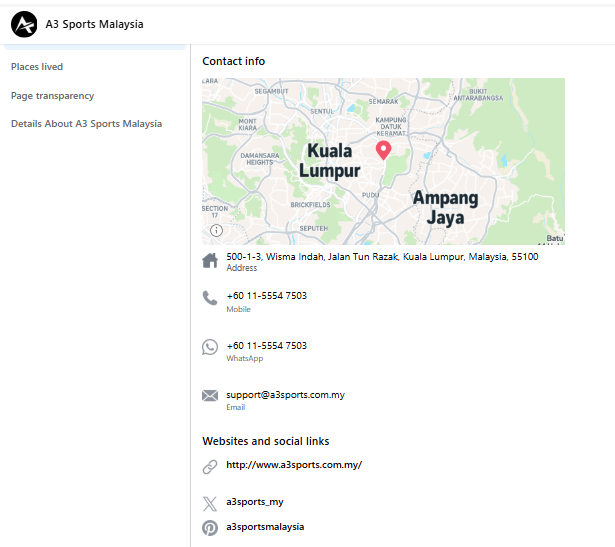Image resolution: width=615 pixels, height=547 pixels.
Task: Select Page transparency in the sidebar
Action: tap(52, 96)
